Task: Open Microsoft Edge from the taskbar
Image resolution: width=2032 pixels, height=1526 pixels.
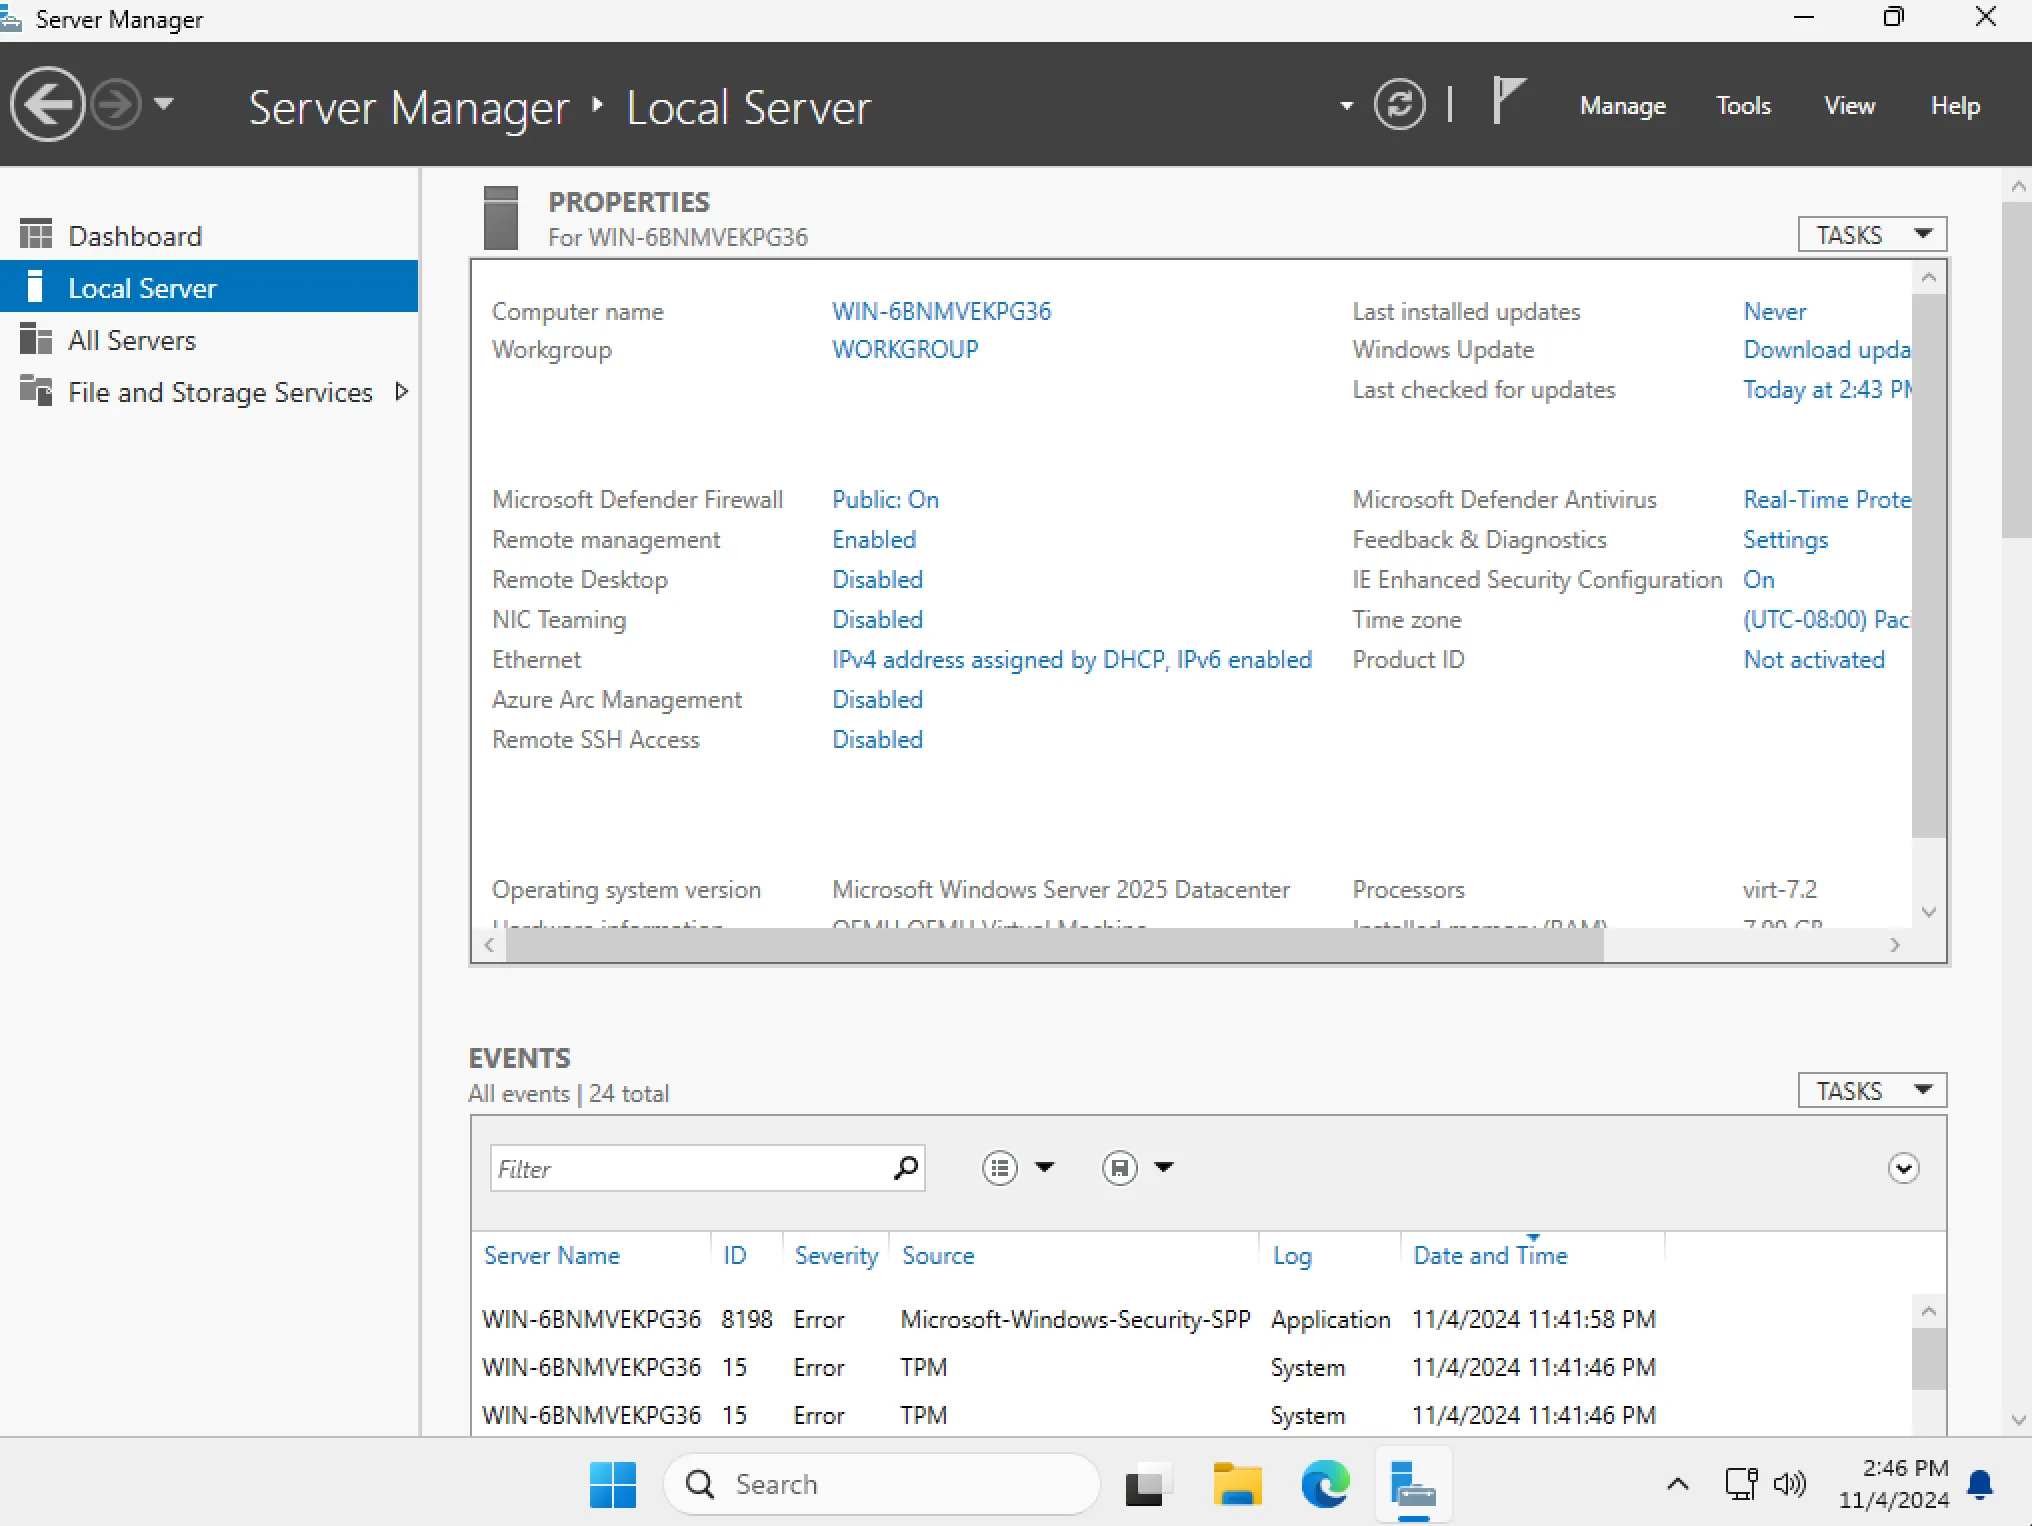Action: tap(1324, 1484)
